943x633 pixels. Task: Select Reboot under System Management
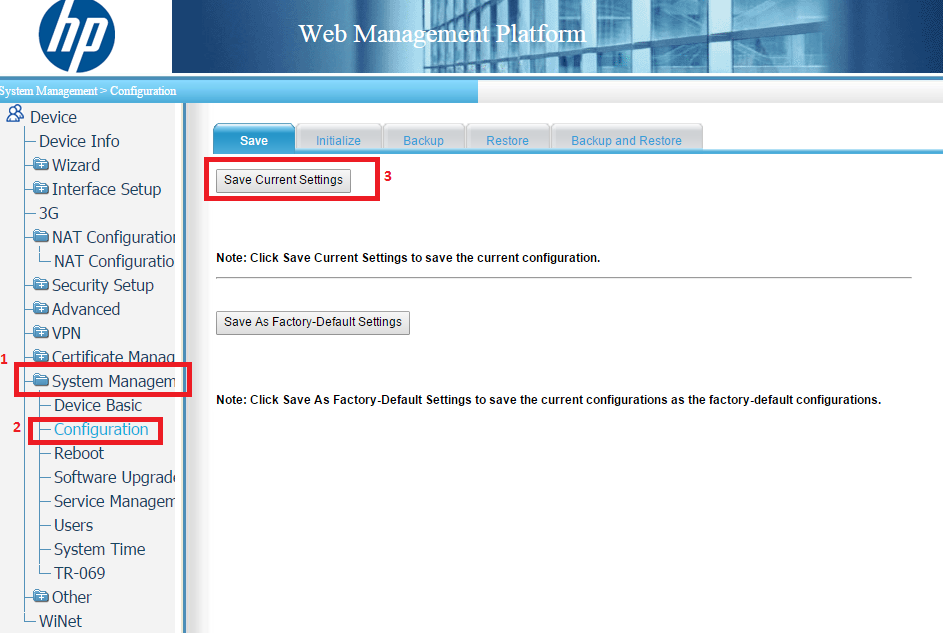point(79,453)
